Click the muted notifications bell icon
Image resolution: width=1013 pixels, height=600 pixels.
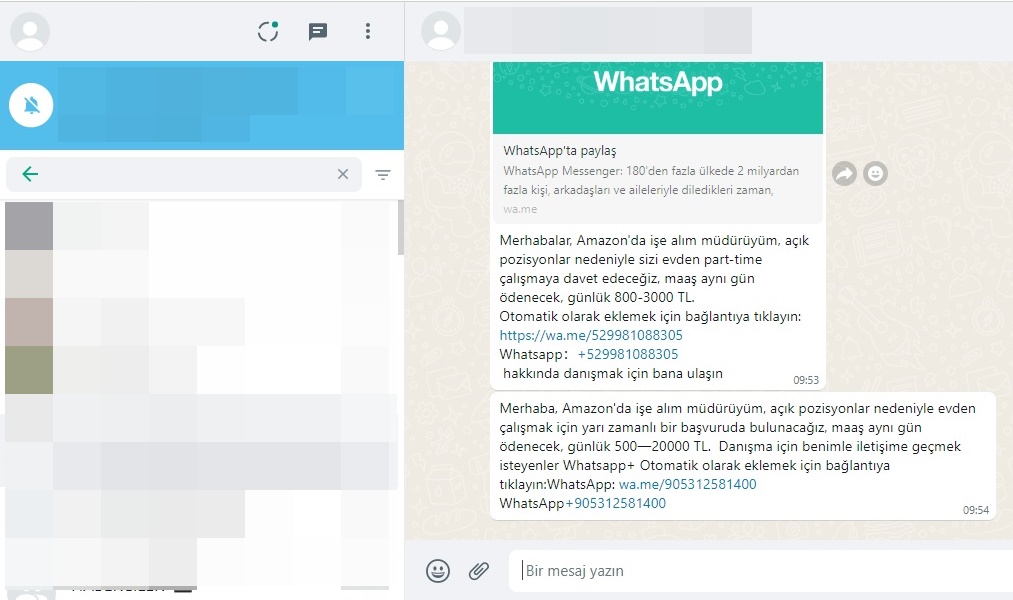[31, 105]
